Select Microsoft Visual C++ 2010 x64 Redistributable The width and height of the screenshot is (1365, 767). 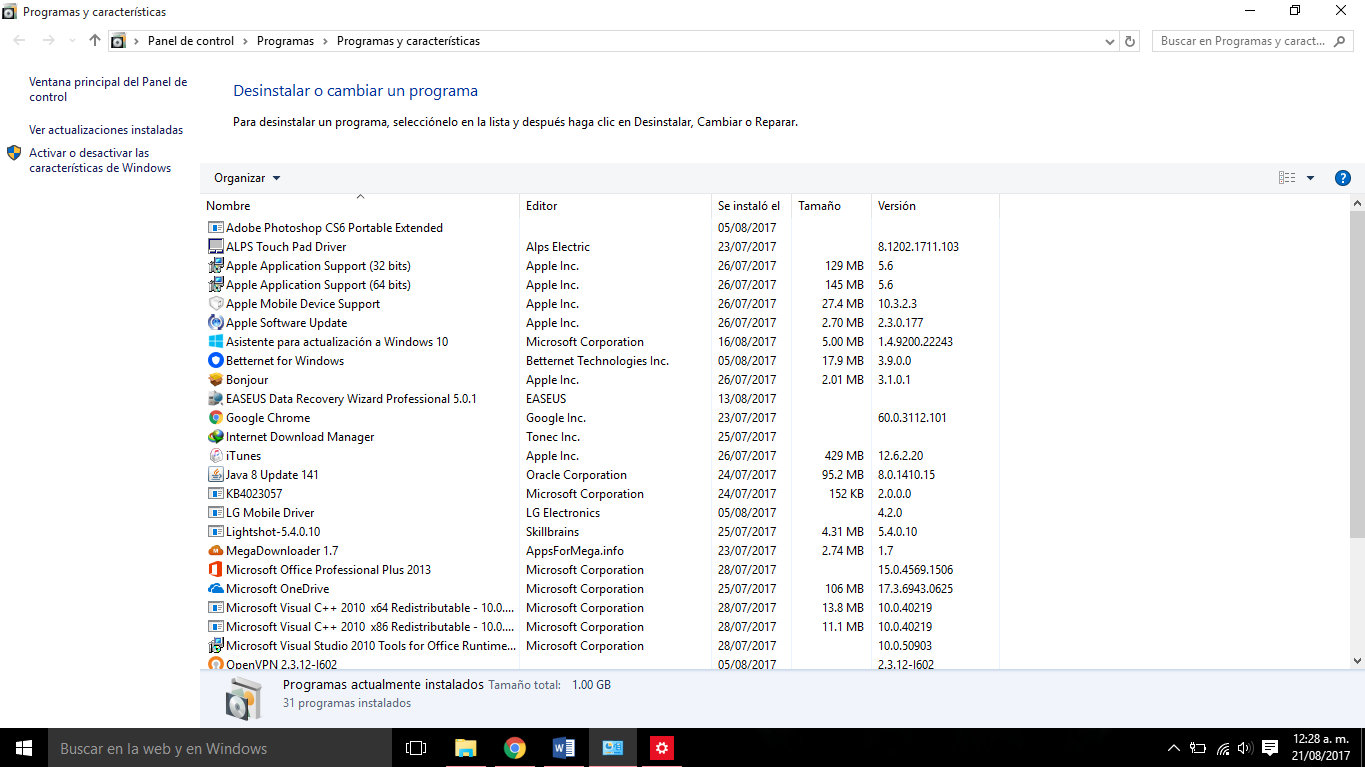[x=370, y=608]
